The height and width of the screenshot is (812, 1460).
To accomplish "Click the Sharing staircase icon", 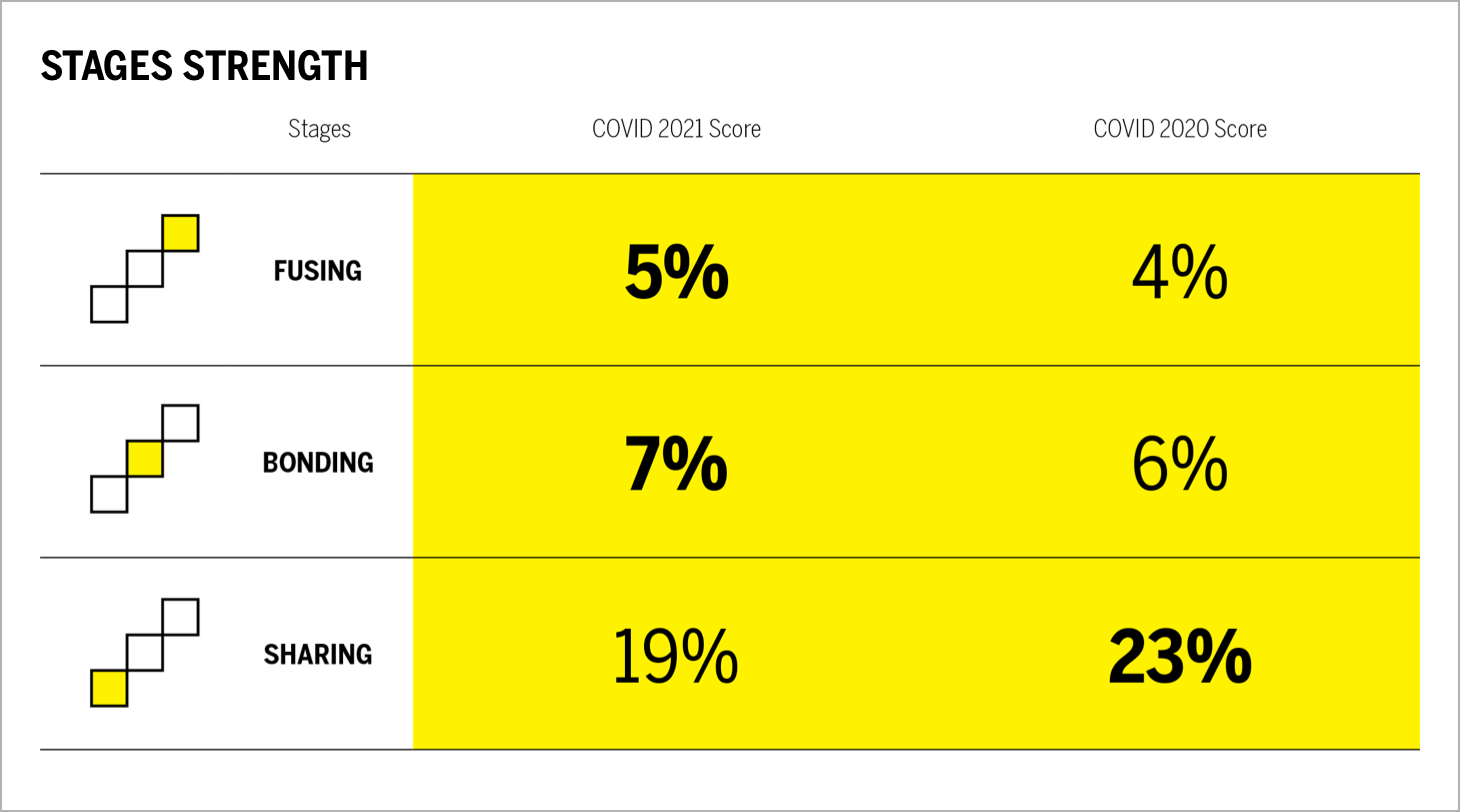I will tap(144, 652).
